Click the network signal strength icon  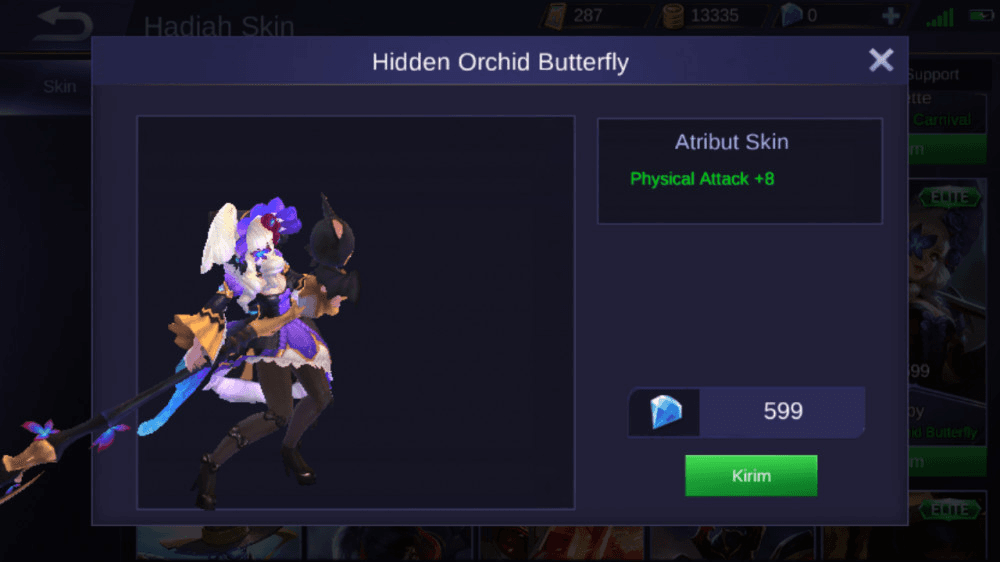click(940, 17)
